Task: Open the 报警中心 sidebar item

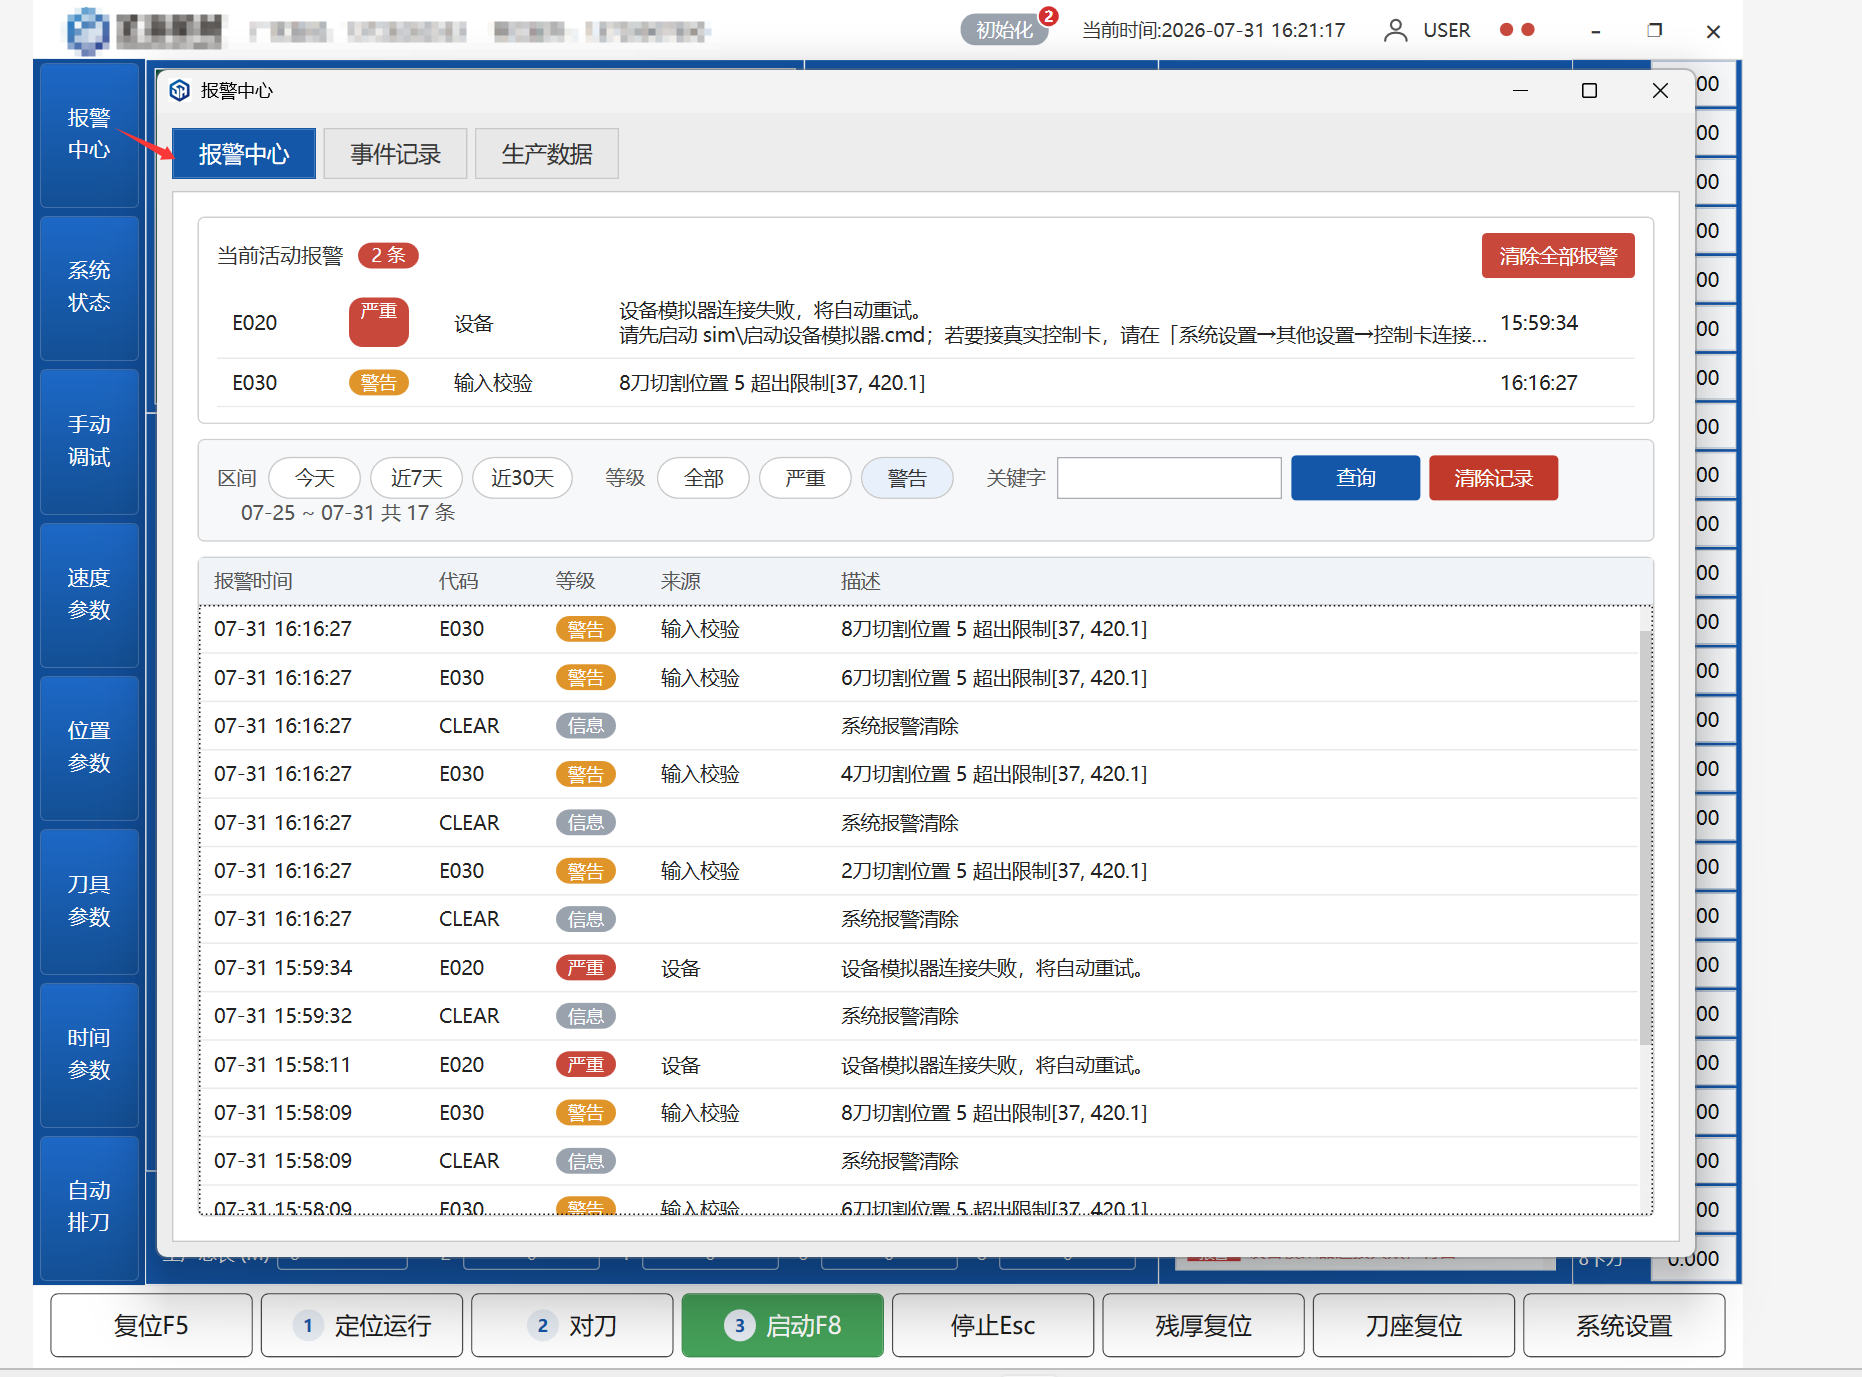Action: (x=89, y=134)
